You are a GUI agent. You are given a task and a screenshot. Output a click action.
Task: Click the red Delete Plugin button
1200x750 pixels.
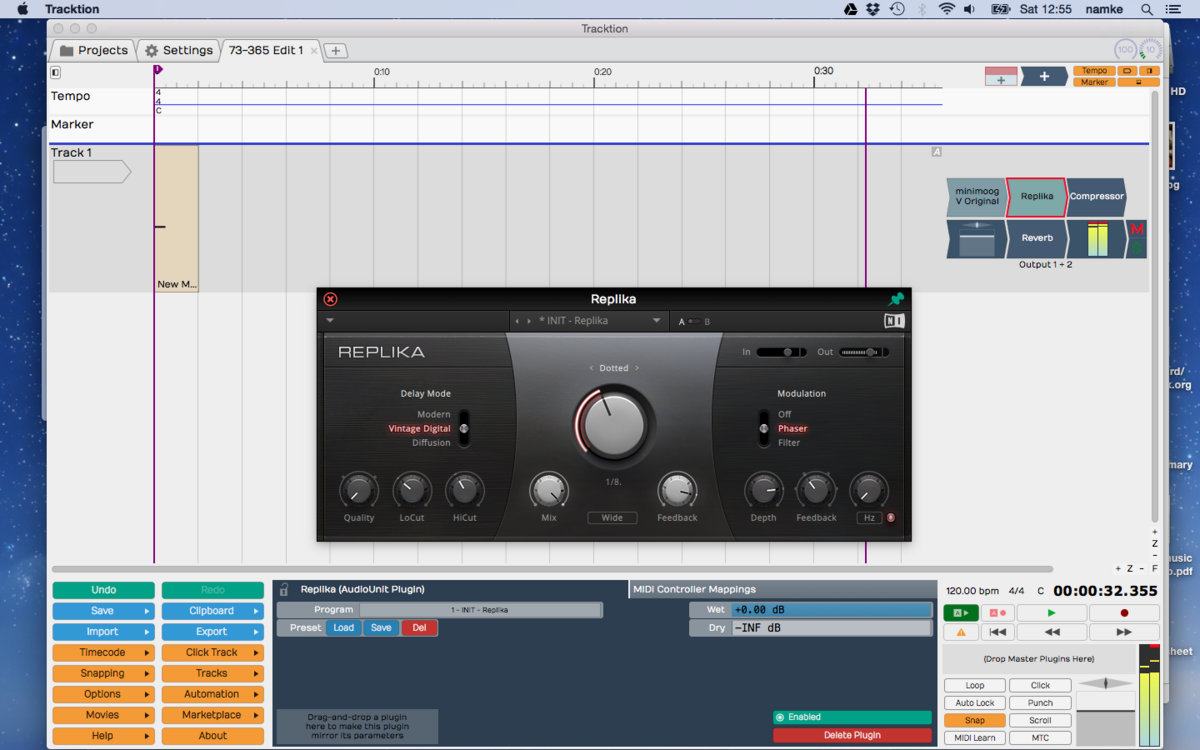click(x=851, y=735)
